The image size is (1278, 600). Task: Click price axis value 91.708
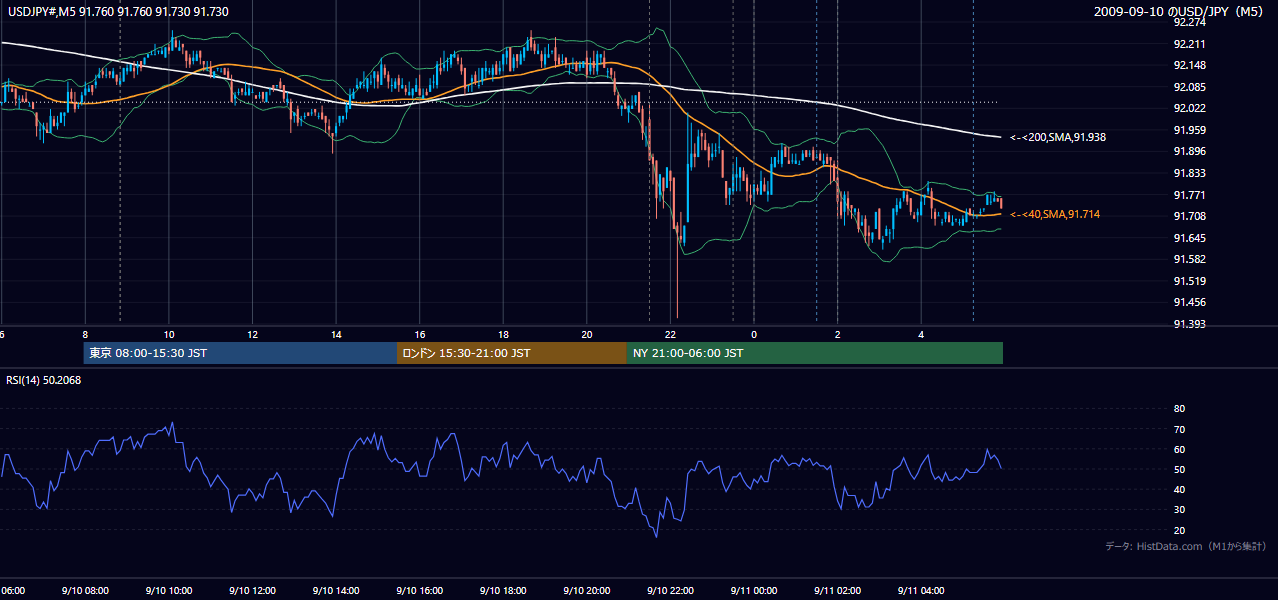pos(1190,216)
